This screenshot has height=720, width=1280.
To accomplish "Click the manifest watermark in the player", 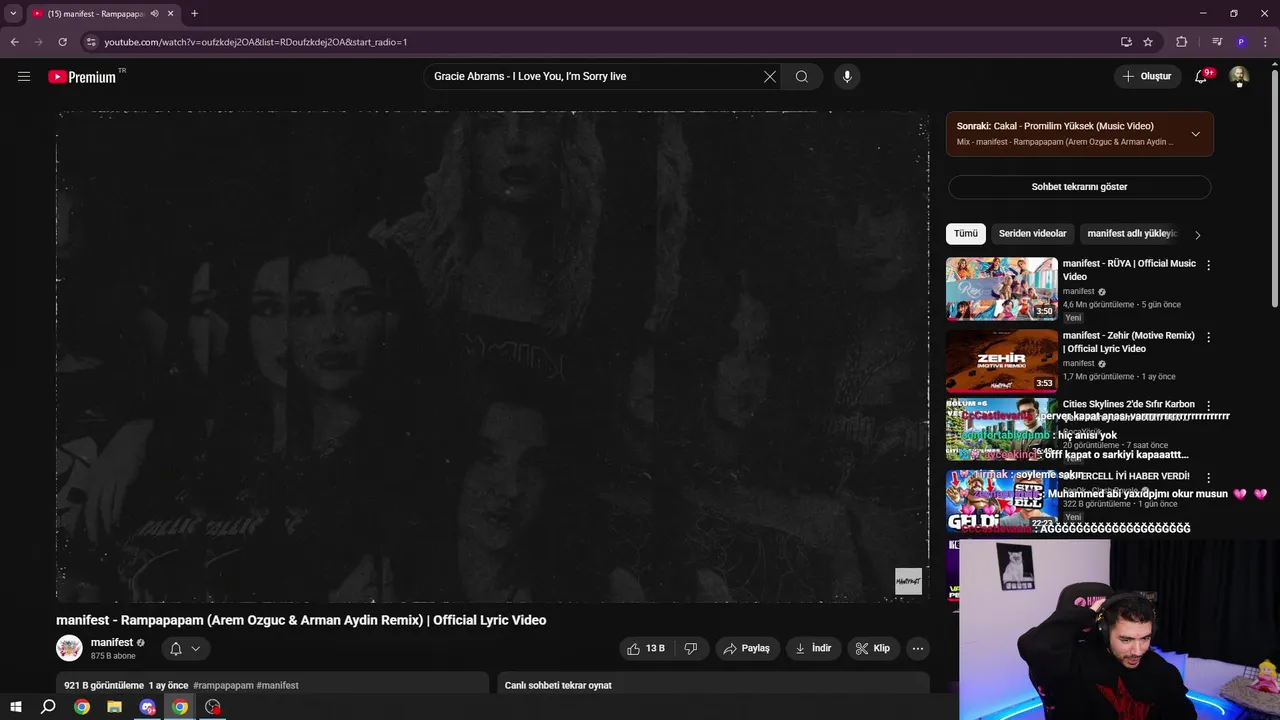I will [x=908, y=581].
